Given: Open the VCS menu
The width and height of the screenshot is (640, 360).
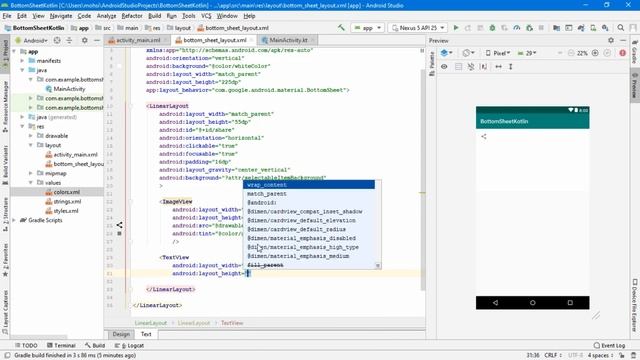Looking at the screenshot, I should tap(206, 16).
